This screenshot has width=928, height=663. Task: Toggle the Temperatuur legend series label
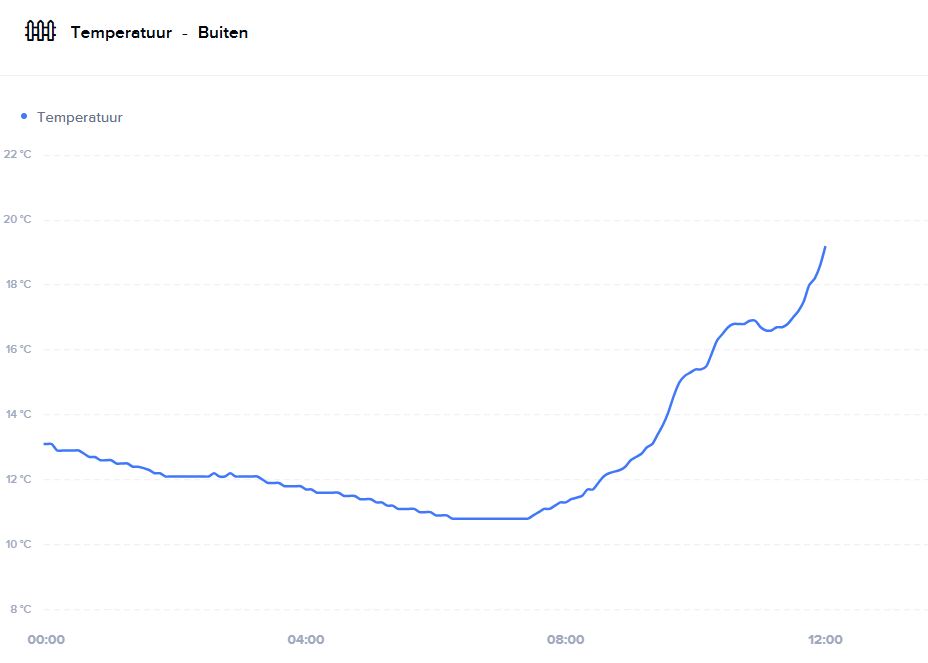80,117
